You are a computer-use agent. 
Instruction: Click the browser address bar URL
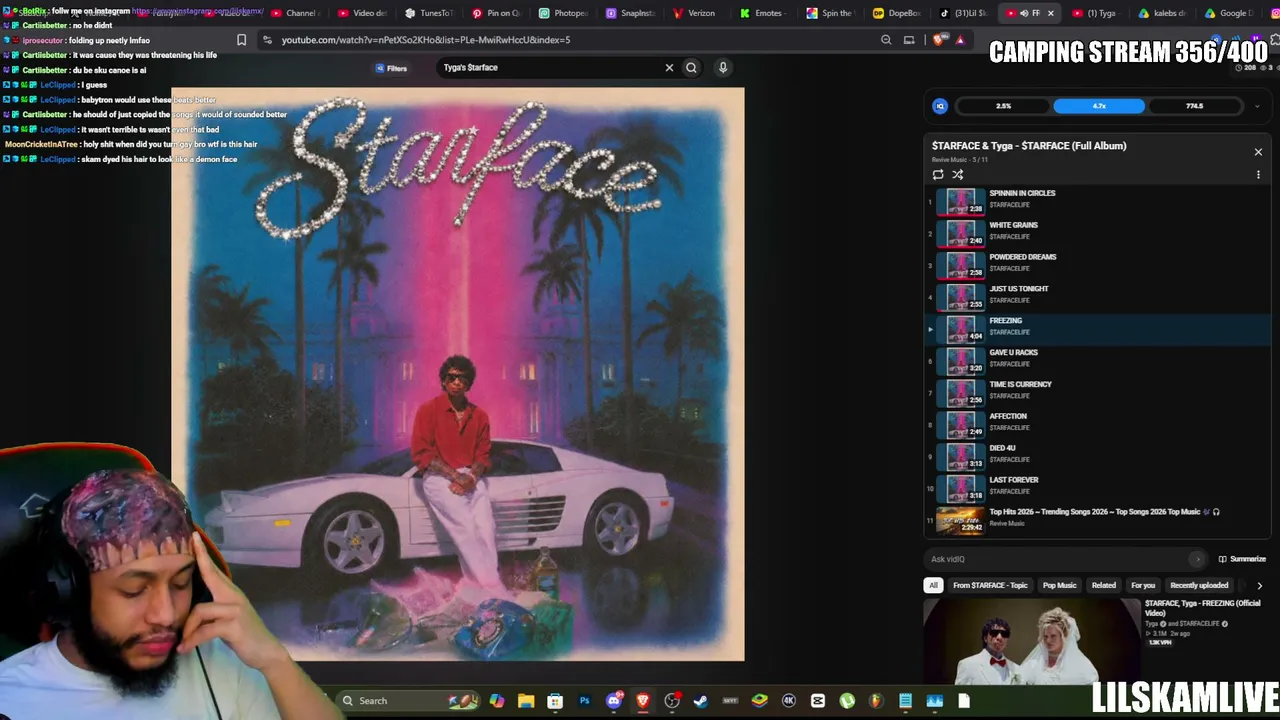click(x=426, y=40)
